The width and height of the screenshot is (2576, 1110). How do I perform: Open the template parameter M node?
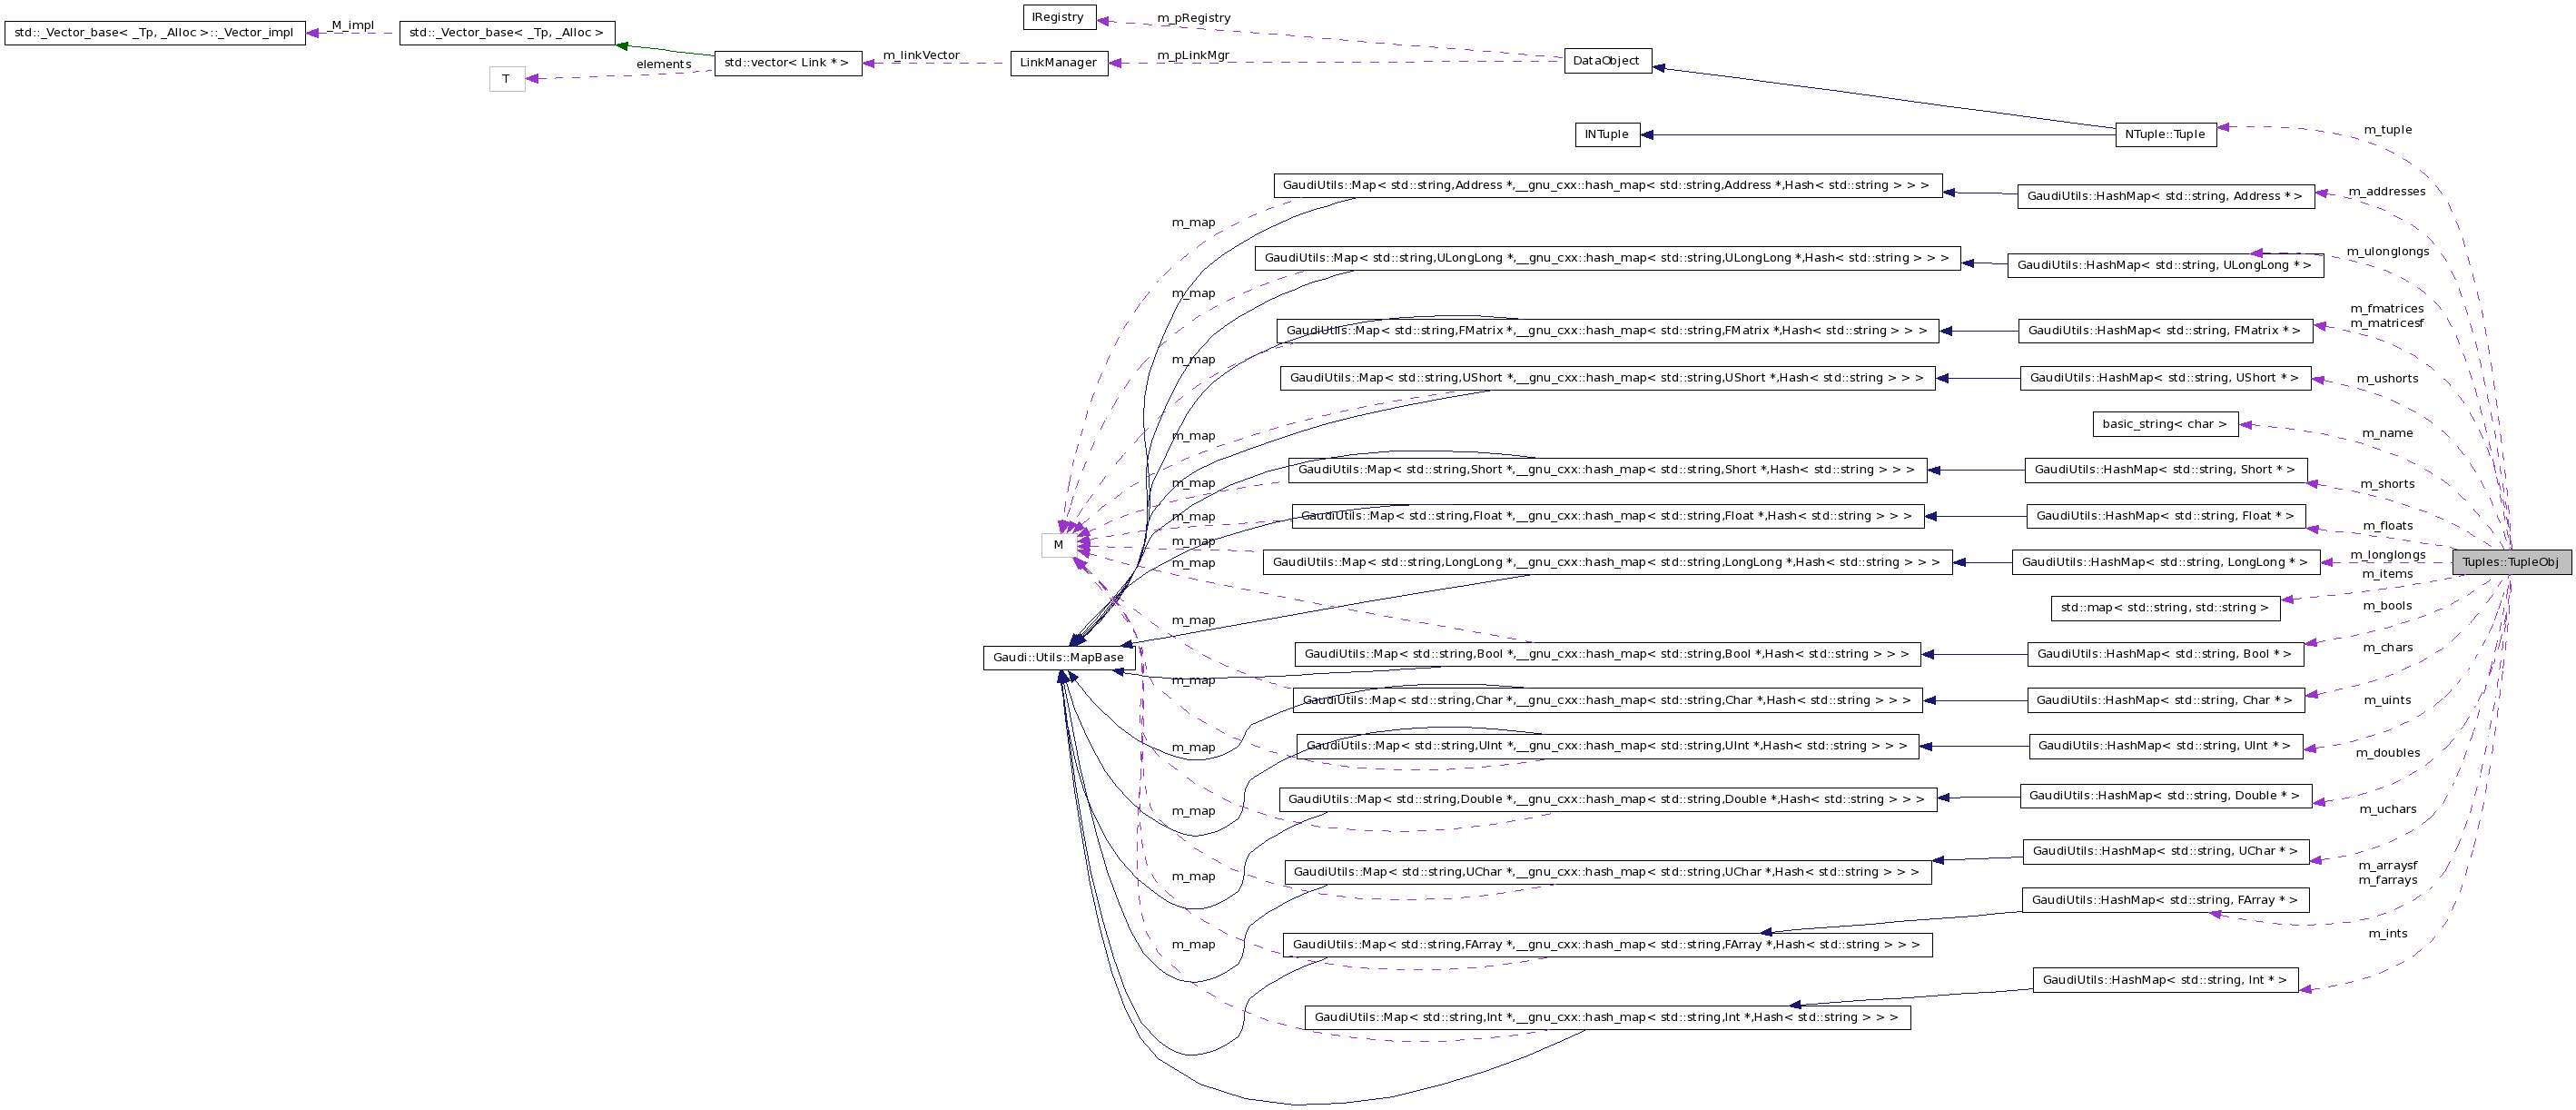(x=1058, y=545)
